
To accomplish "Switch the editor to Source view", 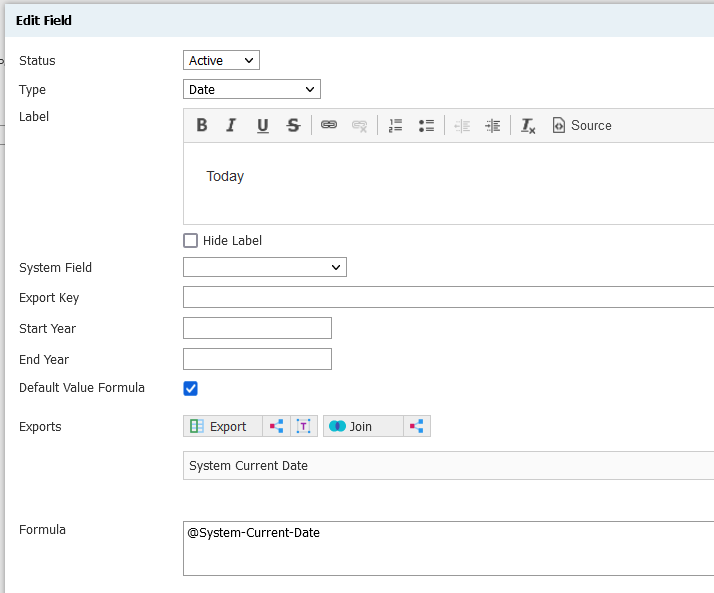I will tap(582, 125).
